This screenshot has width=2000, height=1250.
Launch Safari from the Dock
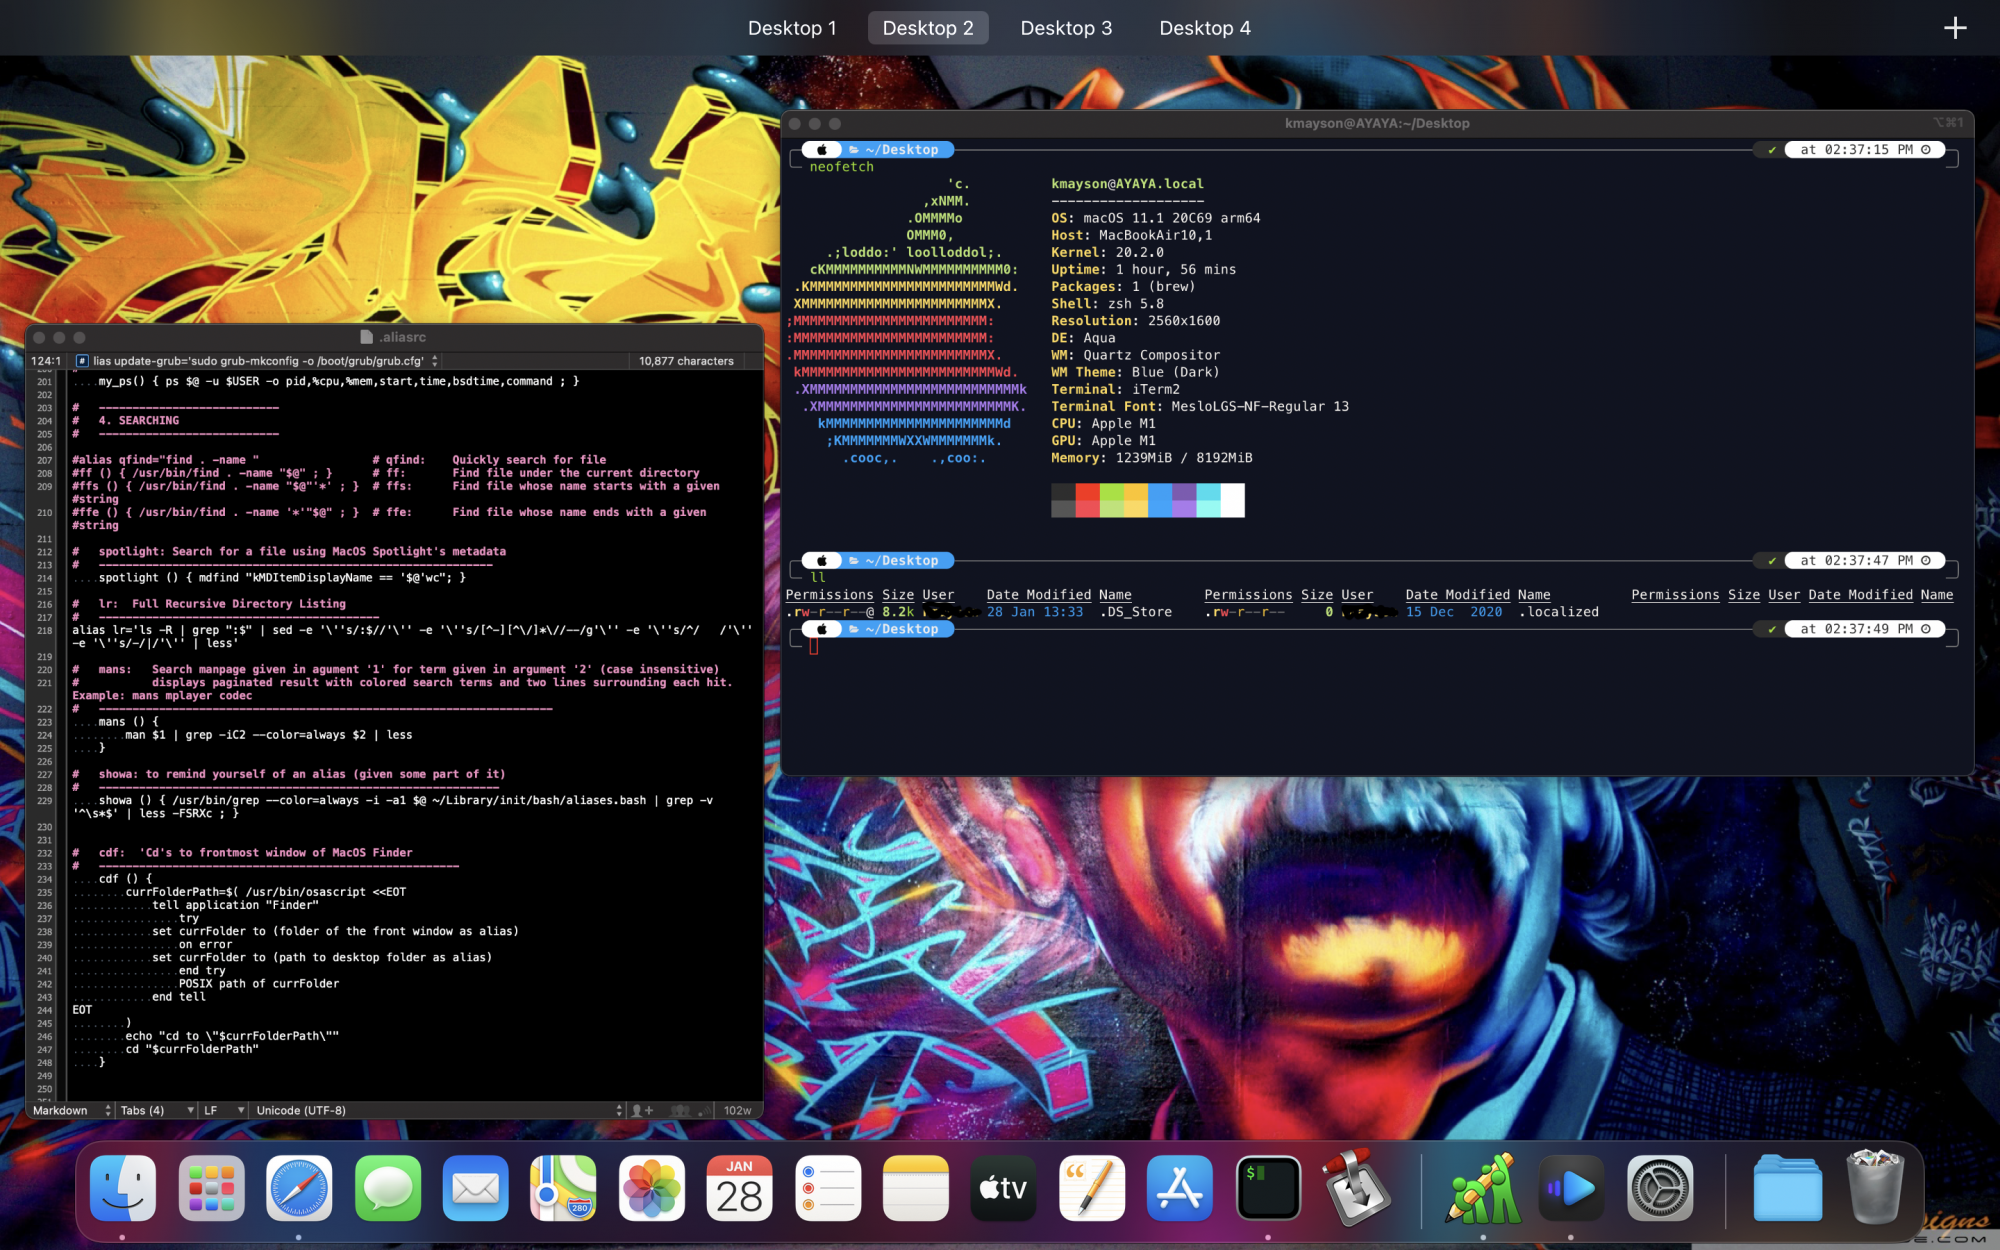(x=299, y=1188)
